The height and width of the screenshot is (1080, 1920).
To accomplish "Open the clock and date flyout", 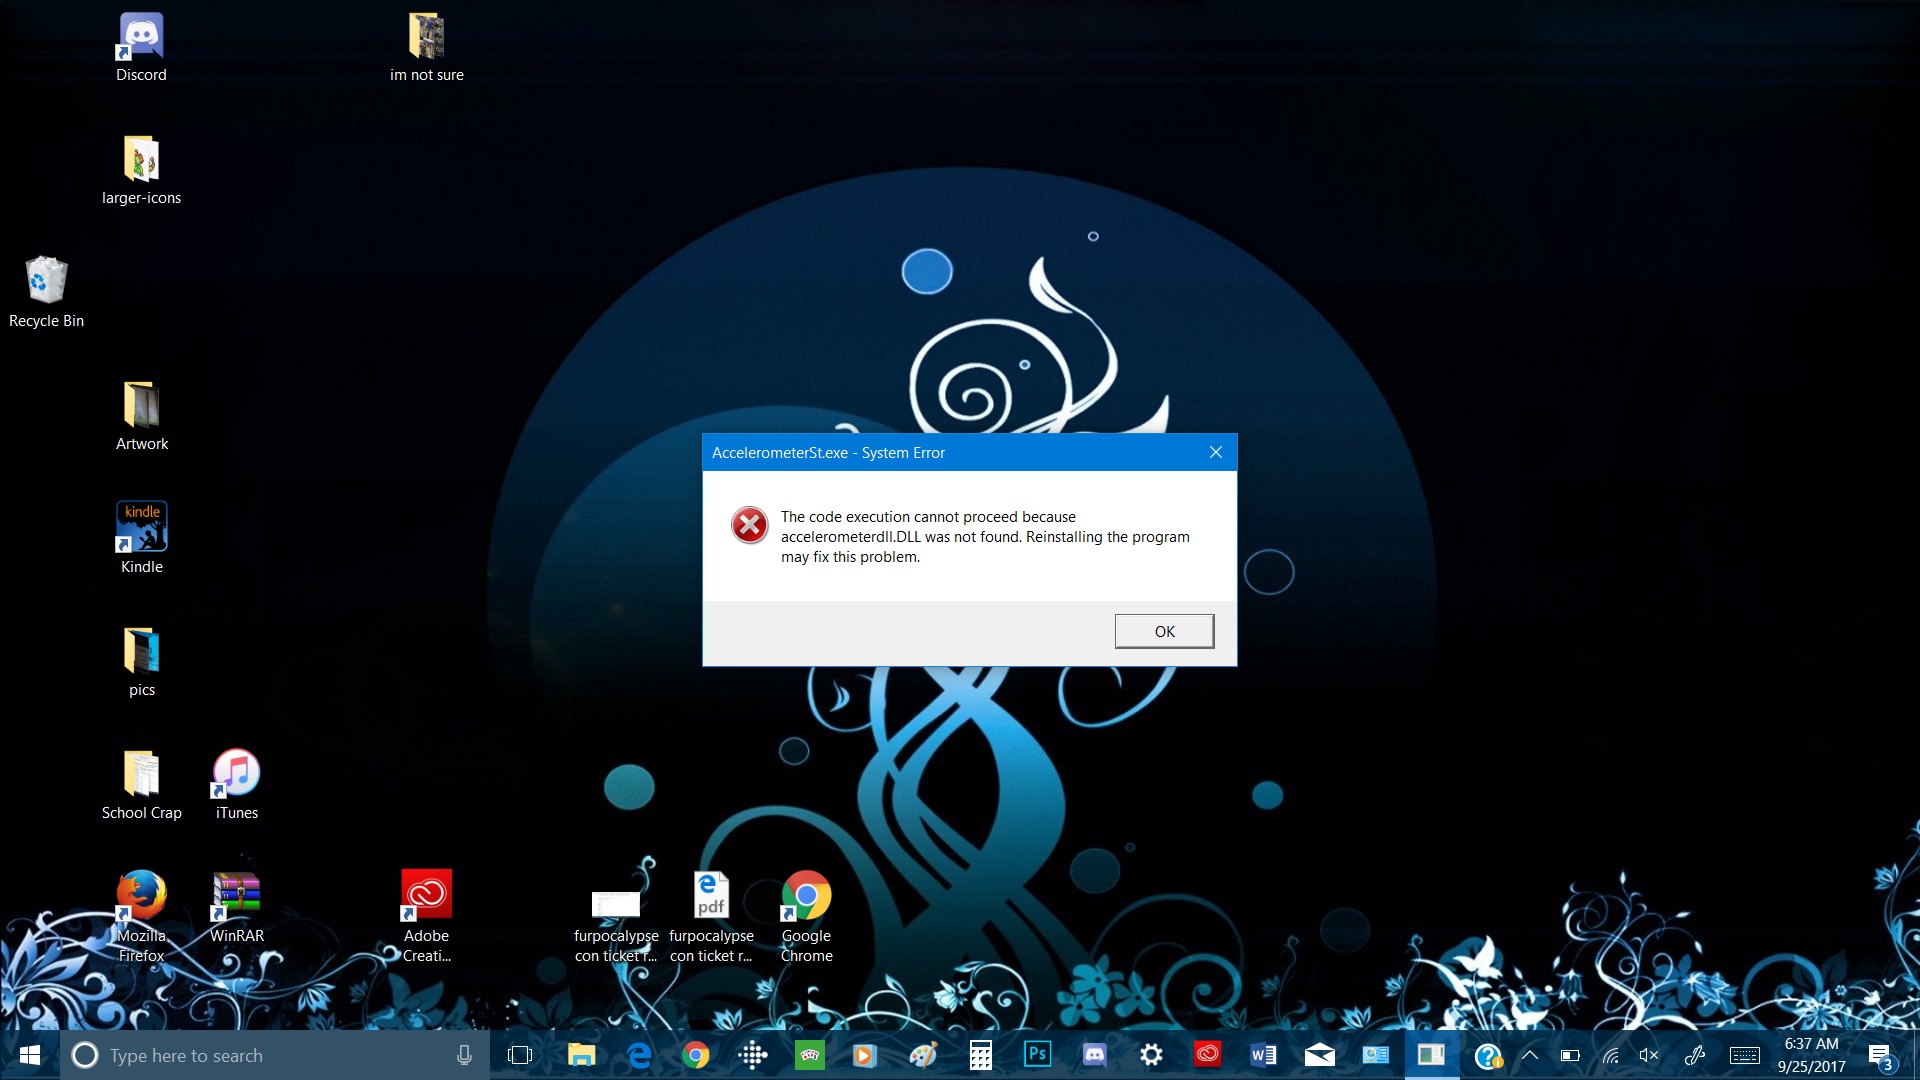I will point(1811,1055).
